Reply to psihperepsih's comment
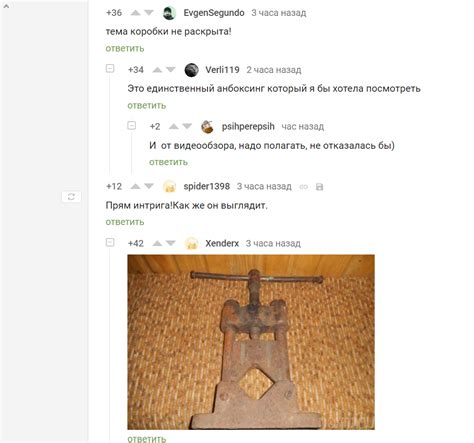Viewport: 474px width, 443px height. point(168,162)
